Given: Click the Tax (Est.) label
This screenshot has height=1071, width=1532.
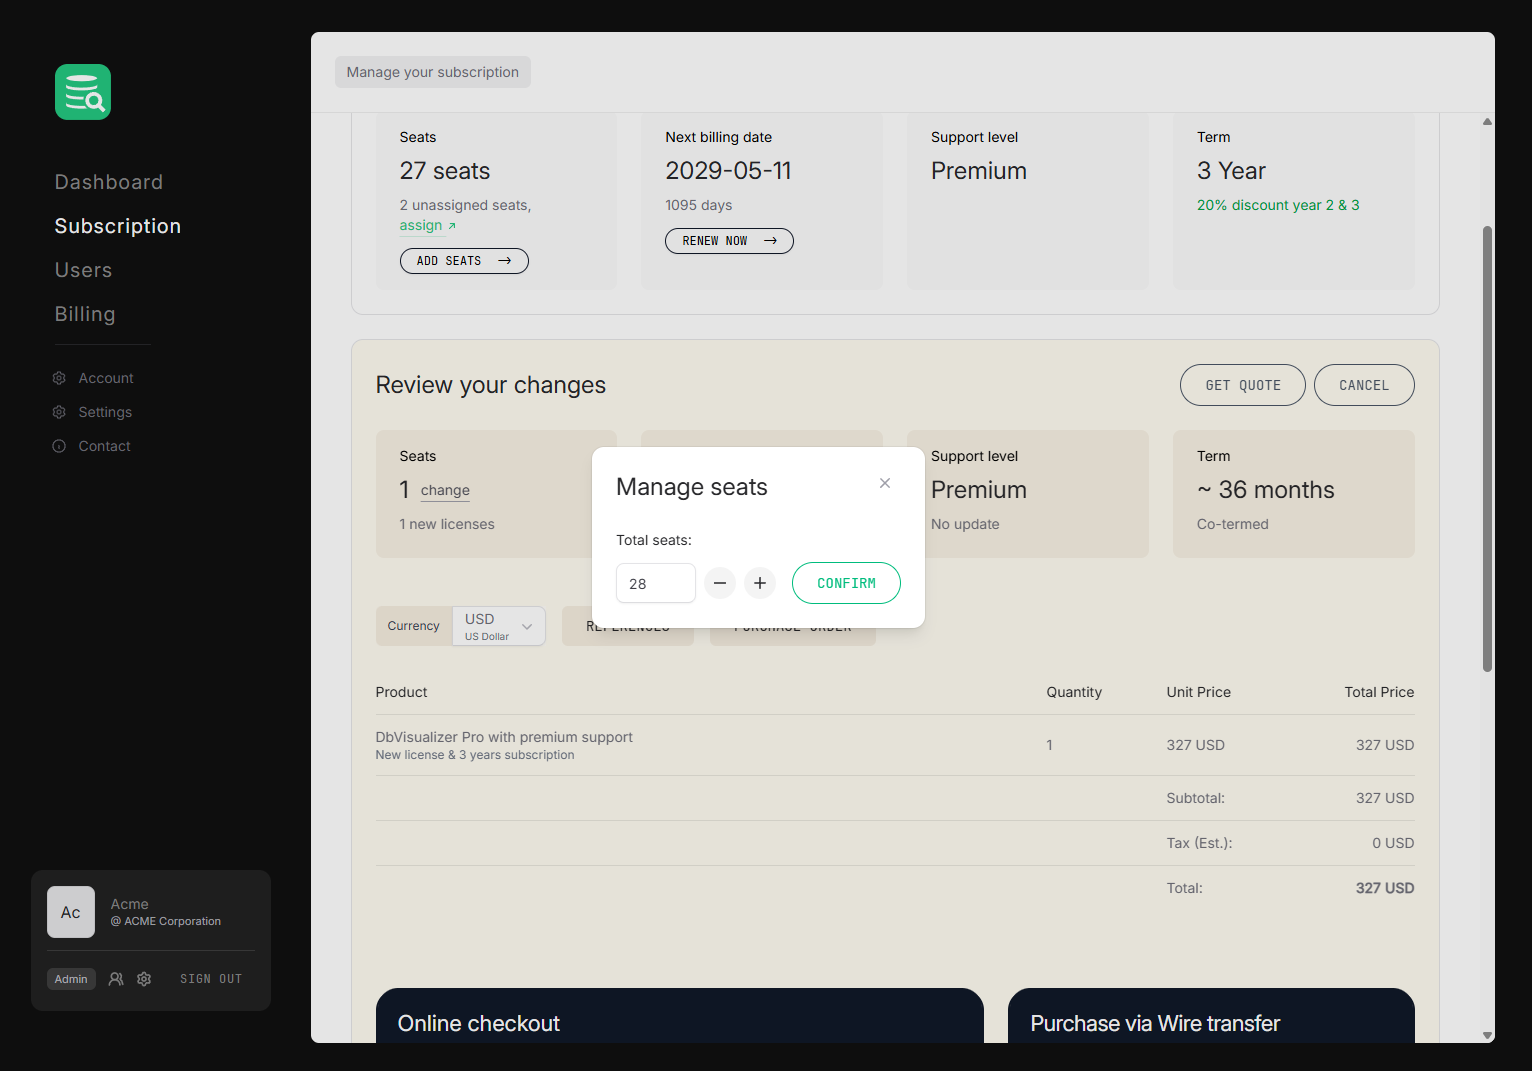Looking at the screenshot, I should (1199, 843).
